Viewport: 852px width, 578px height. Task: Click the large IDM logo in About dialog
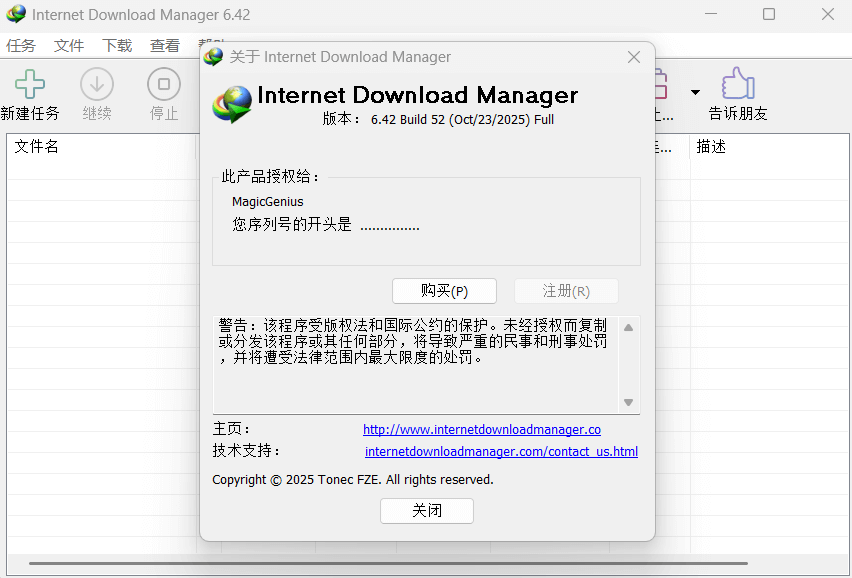(x=233, y=103)
